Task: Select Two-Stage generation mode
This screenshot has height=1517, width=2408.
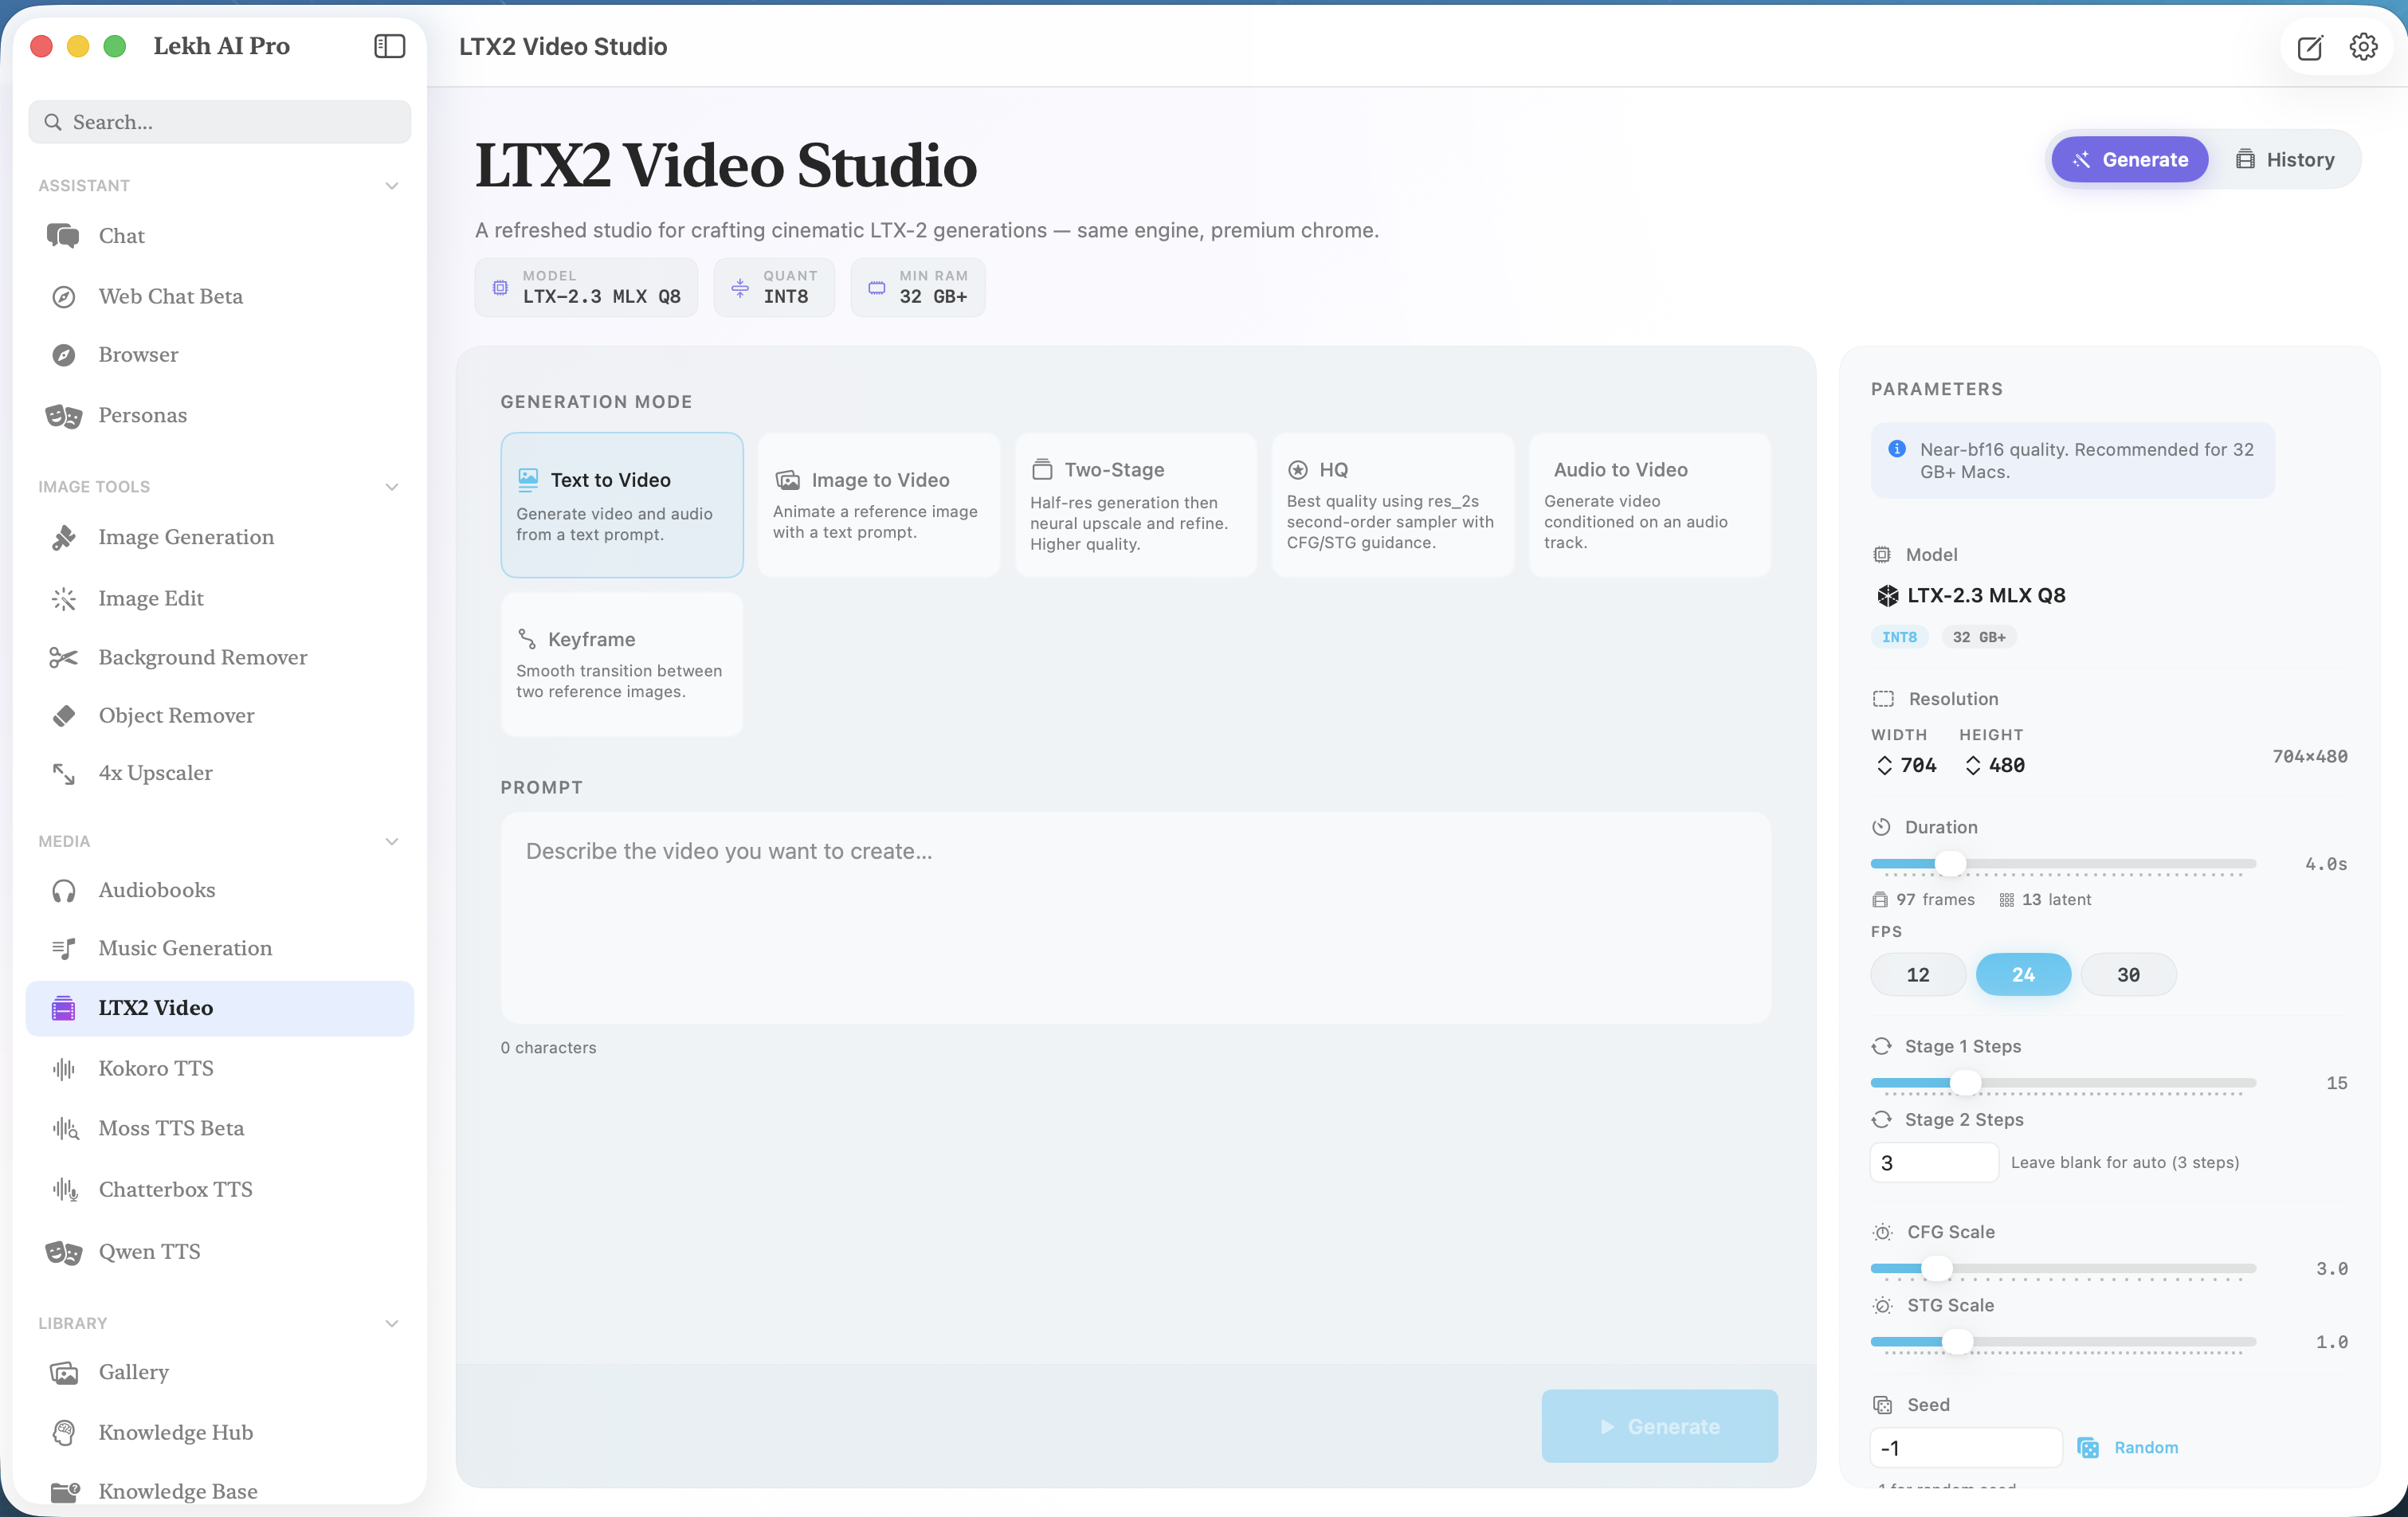Action: tap(1136, 505)
